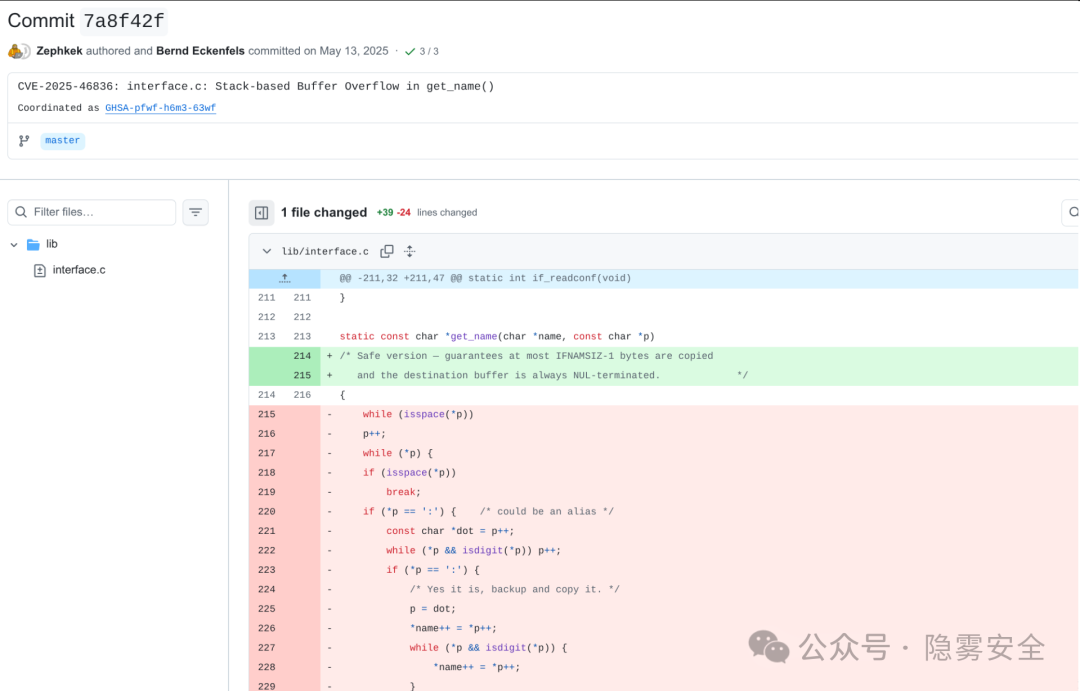Click inside the Filter files field
Viewport: 1080px width, 691px height.
100,212
